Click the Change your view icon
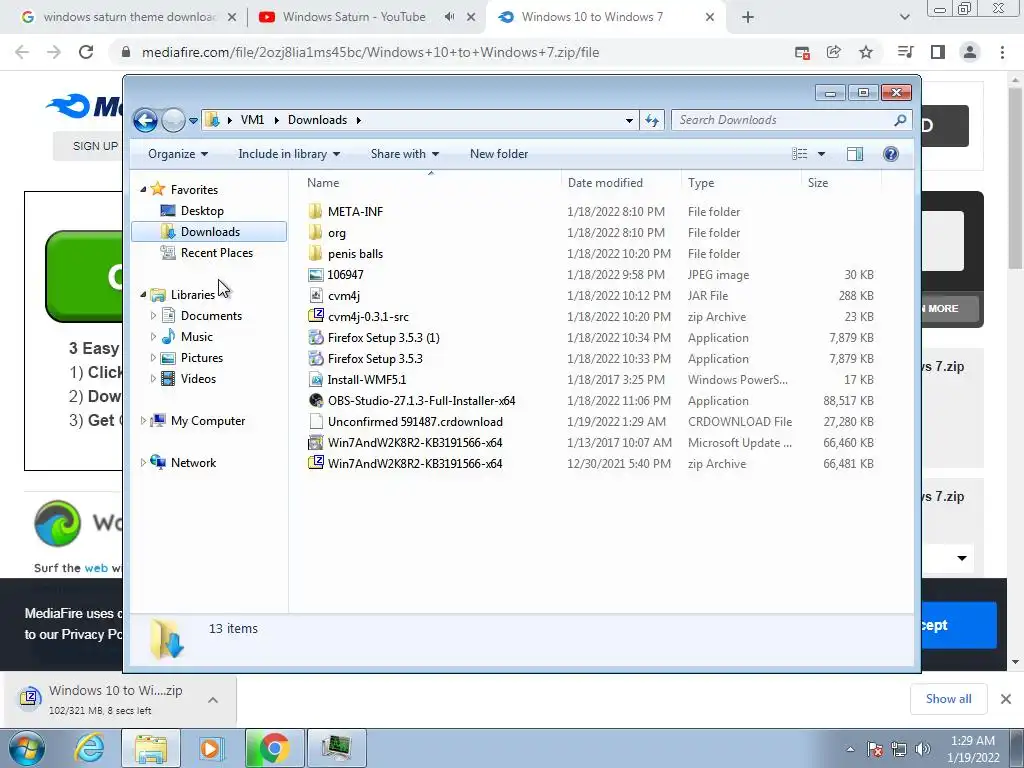 pos(800,154)
